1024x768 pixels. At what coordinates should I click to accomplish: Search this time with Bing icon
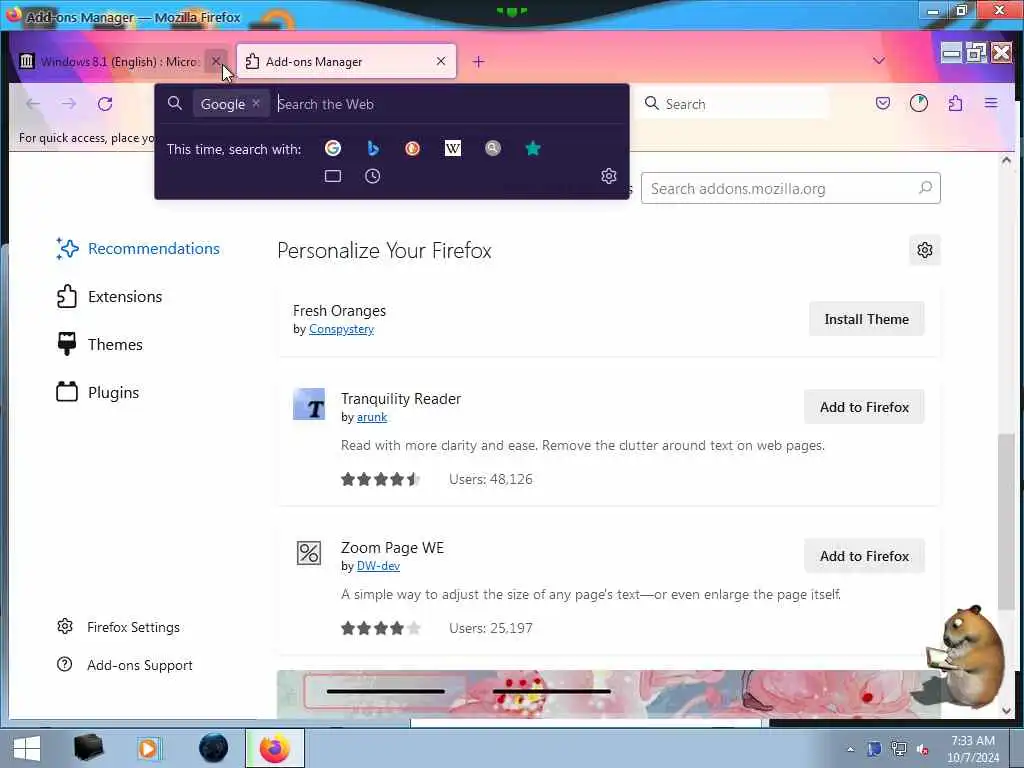(x=372, y=149)
